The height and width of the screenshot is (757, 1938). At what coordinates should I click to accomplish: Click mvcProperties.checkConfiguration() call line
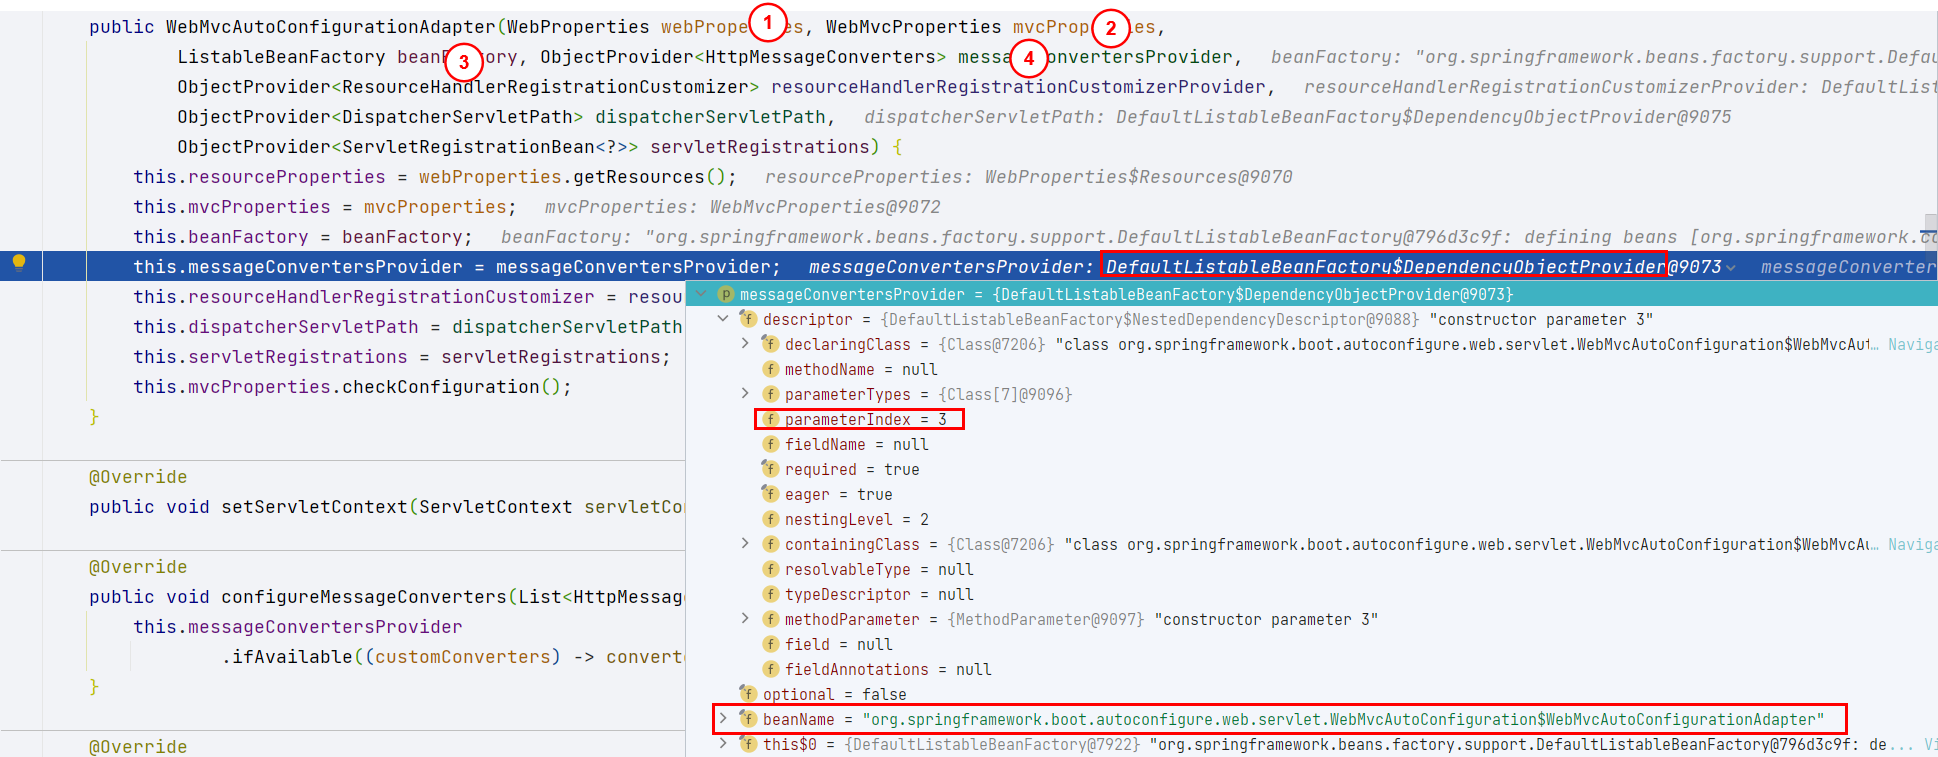[x=352, y=387]
